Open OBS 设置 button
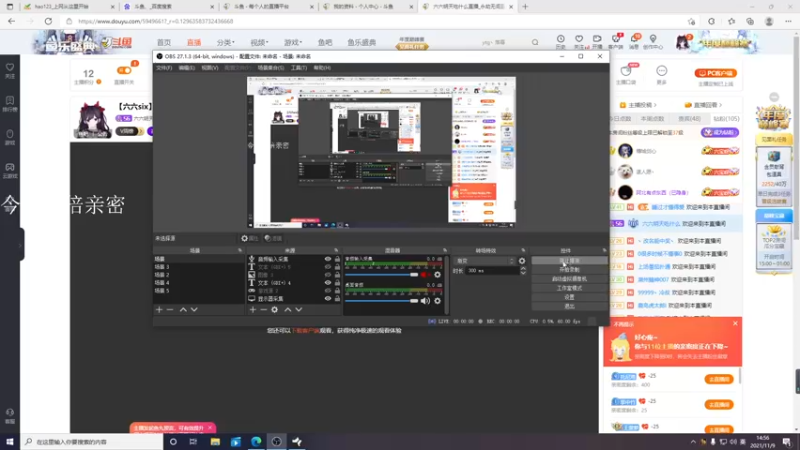This screenshot has height=450, width=800. coord(569,297)
